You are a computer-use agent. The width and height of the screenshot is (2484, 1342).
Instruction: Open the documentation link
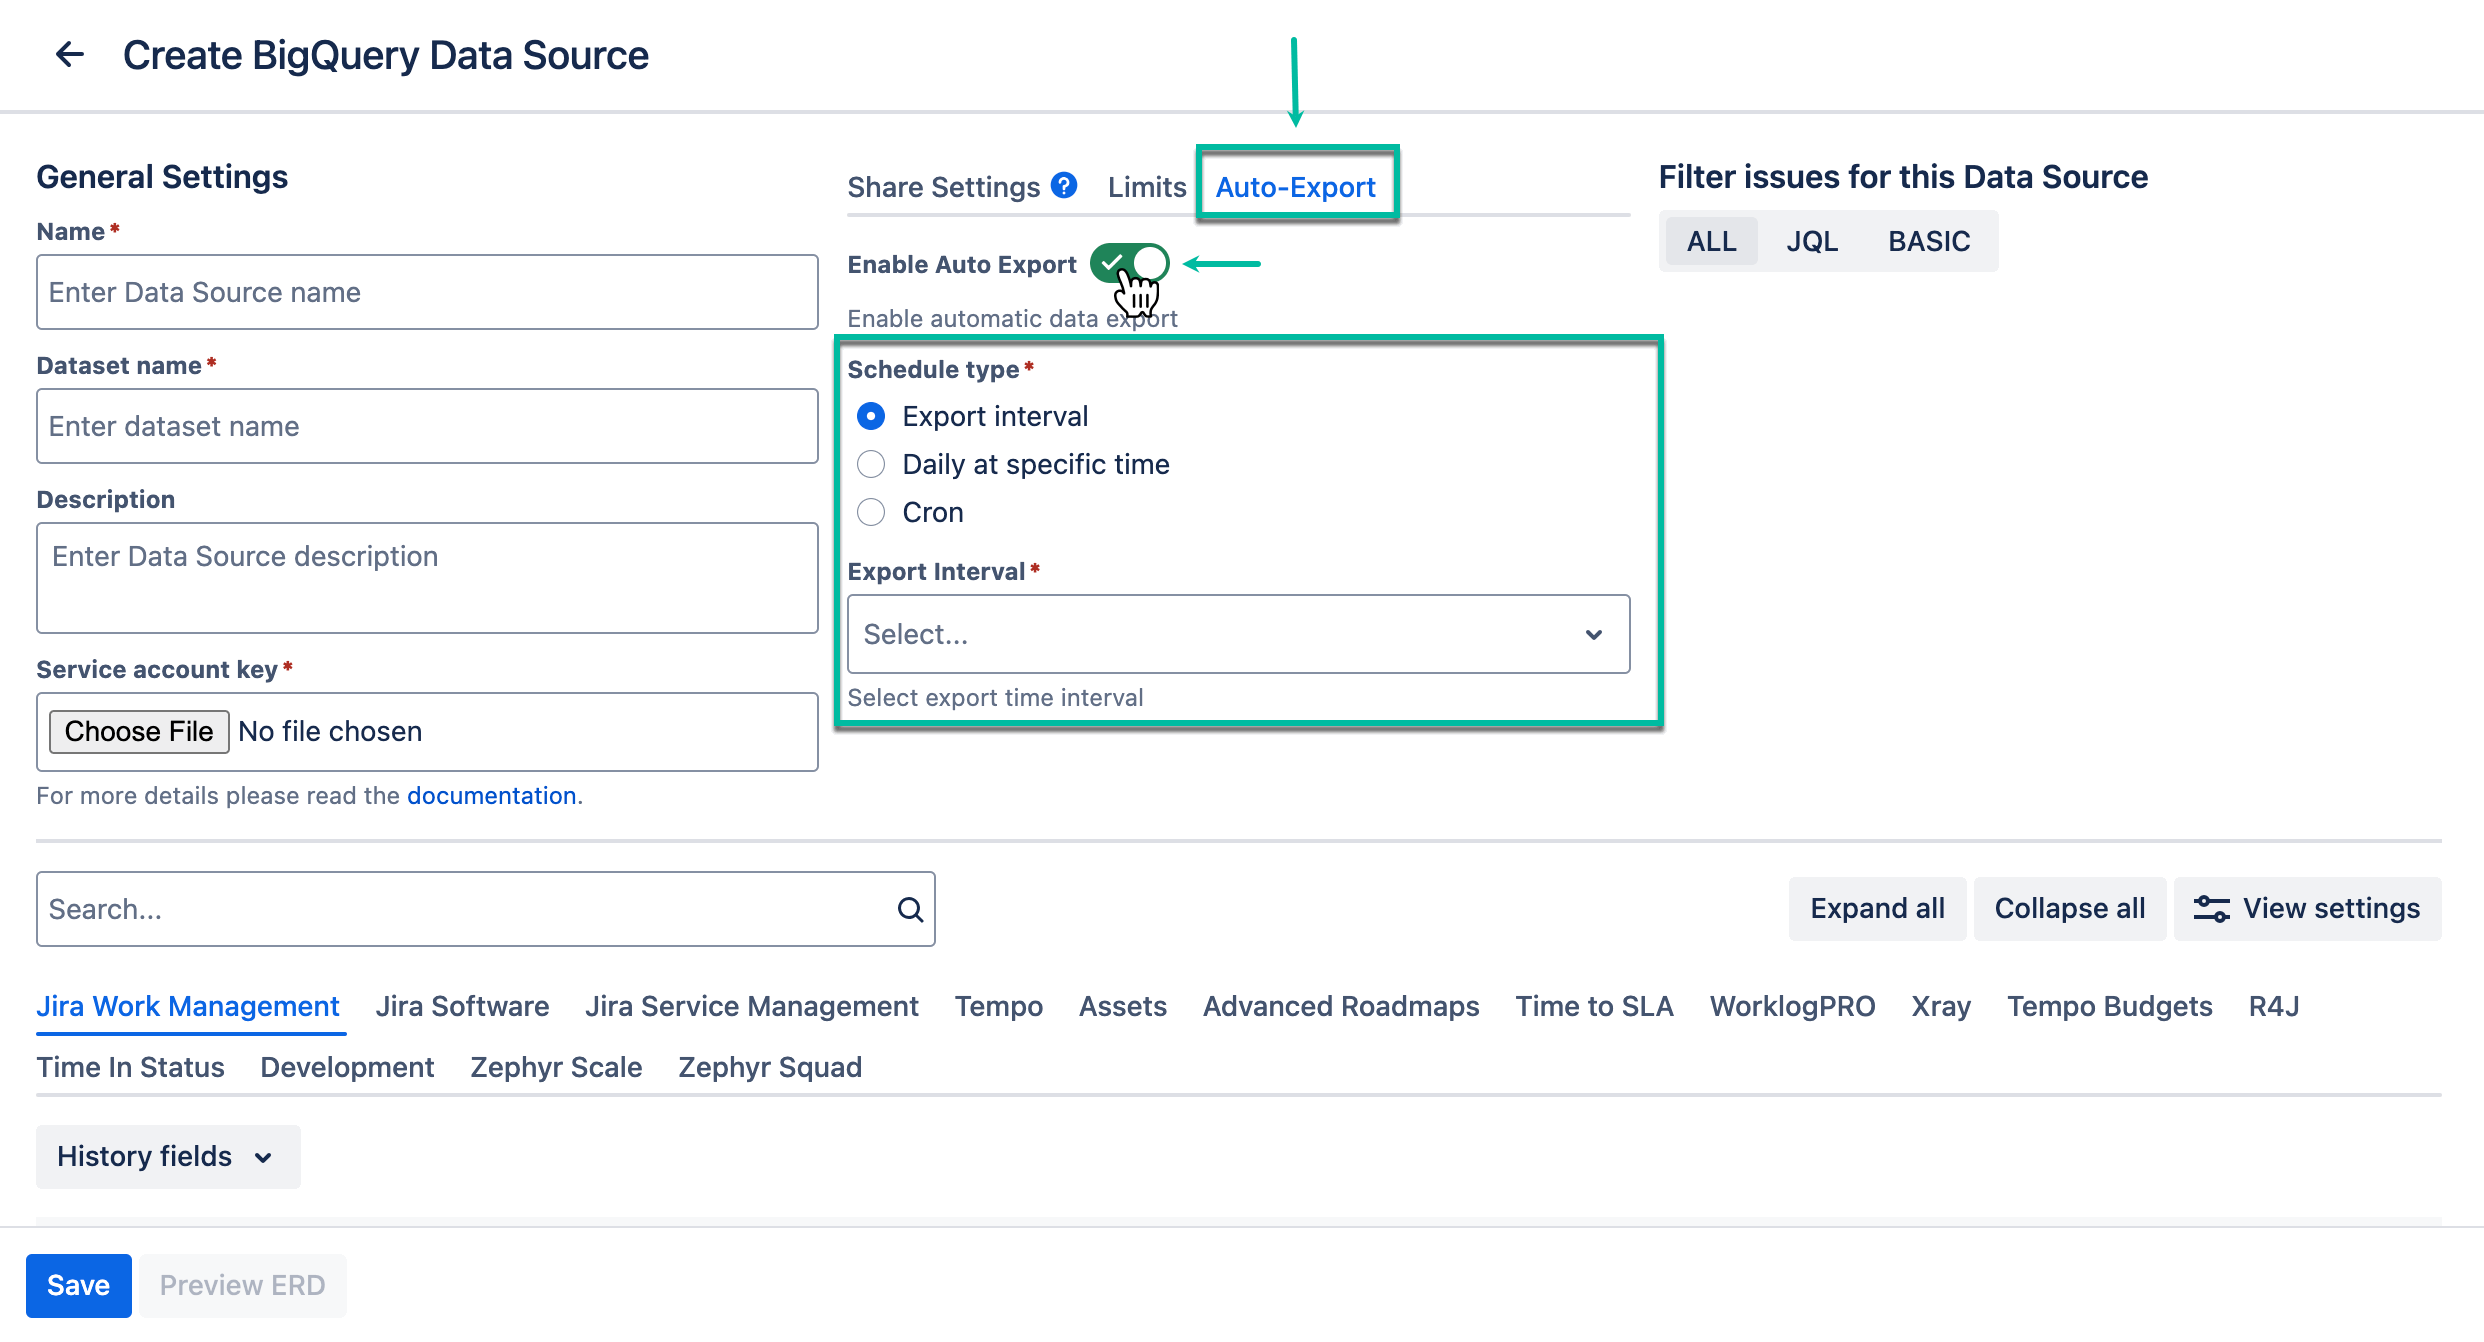491,795
